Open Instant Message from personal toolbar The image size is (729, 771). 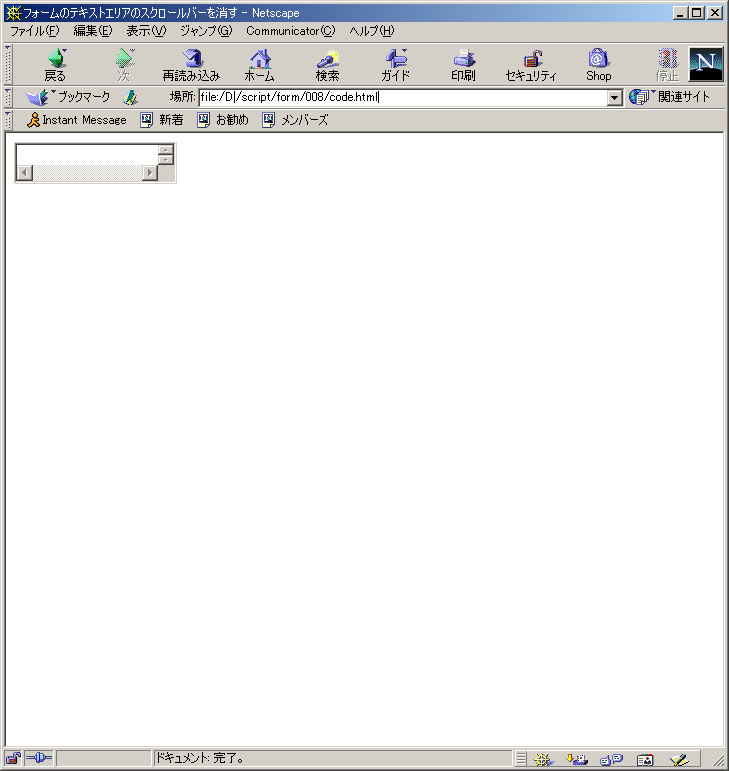77,120
